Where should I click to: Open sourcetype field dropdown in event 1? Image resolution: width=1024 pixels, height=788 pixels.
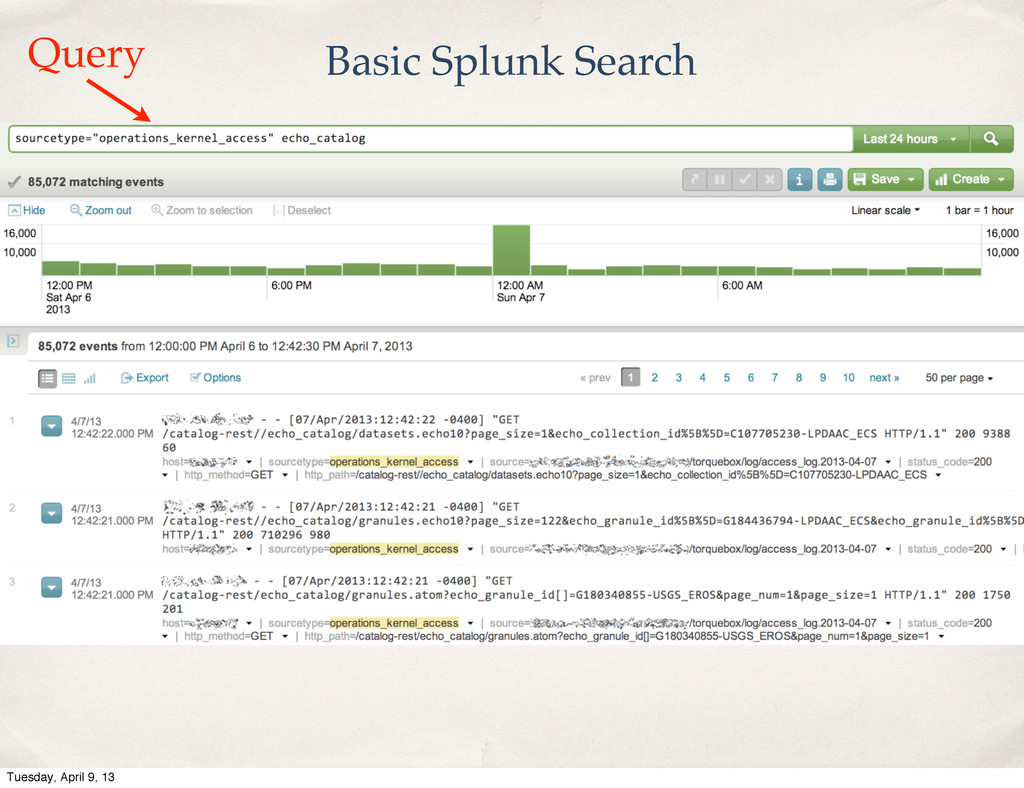(470, 462)
